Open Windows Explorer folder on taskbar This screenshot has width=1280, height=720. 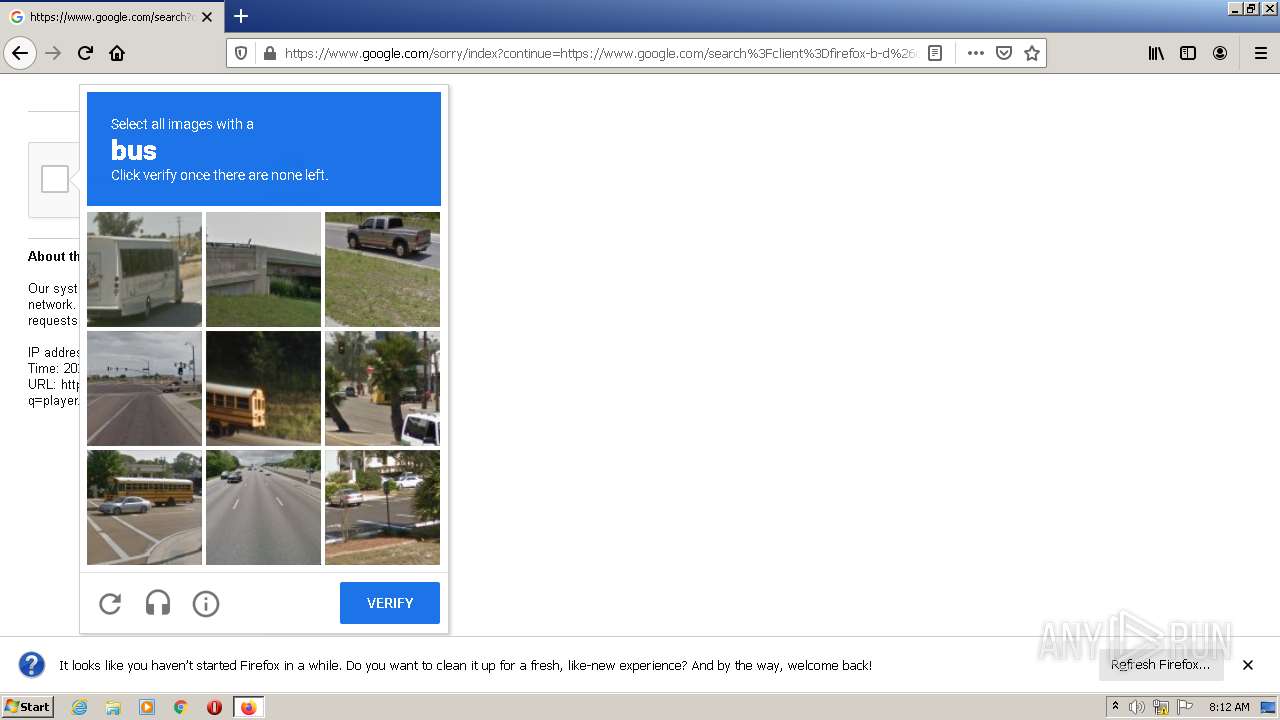tap(113, 707)
